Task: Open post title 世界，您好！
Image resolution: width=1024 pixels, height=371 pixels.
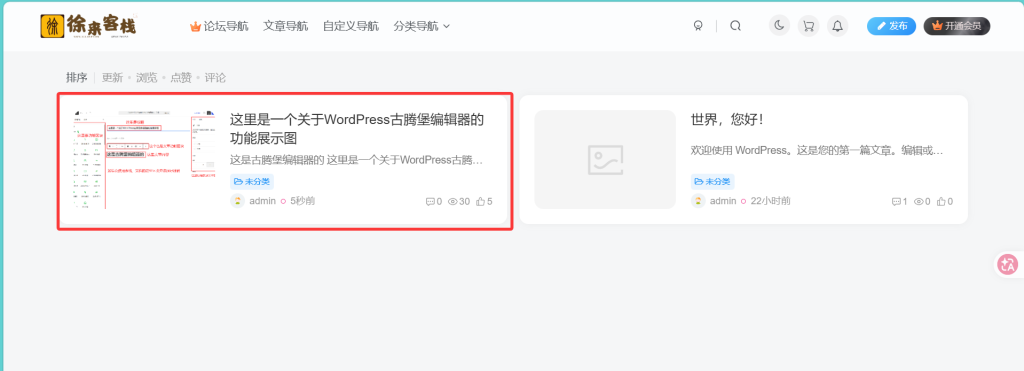Action: click(727, 120)
